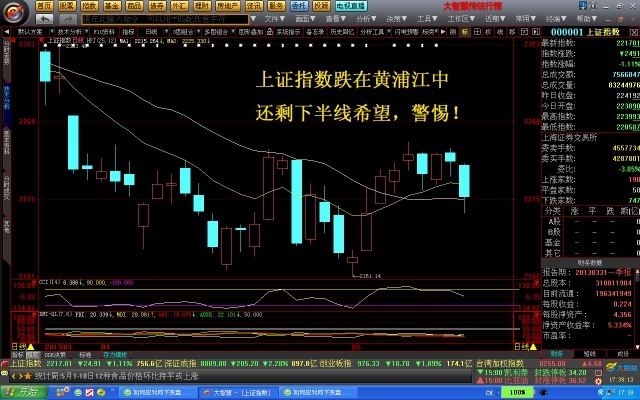
Task: Expand the 分析工具 dropdown arrow
Action: point(389,32)
